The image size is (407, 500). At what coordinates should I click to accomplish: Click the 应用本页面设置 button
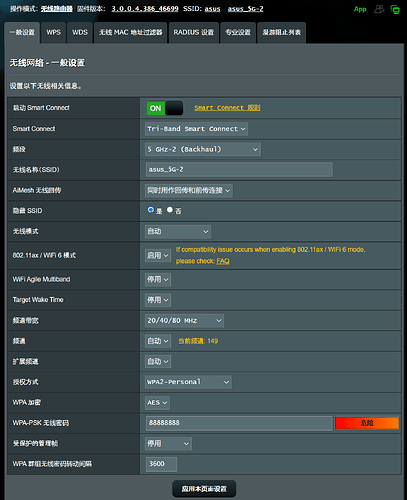tap(204, 489)
